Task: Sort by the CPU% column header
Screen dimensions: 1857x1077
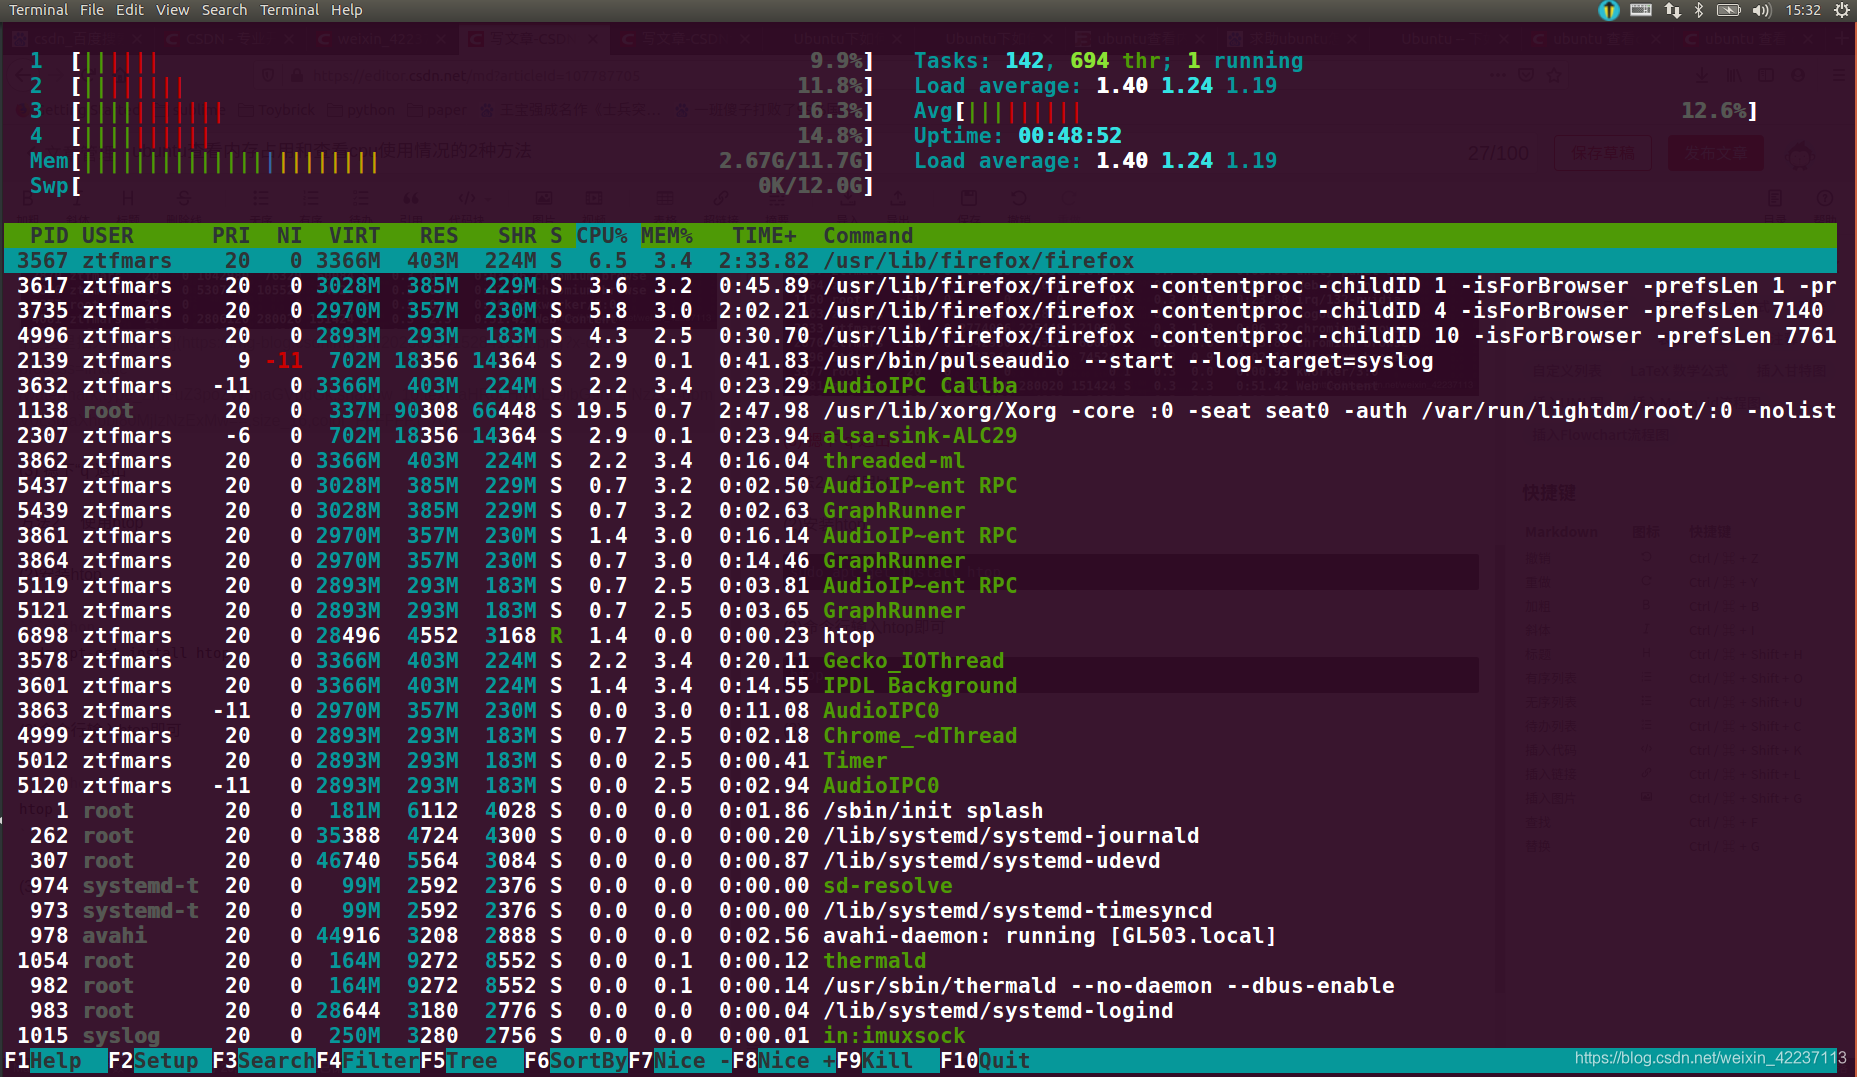Action: (601, 236)
